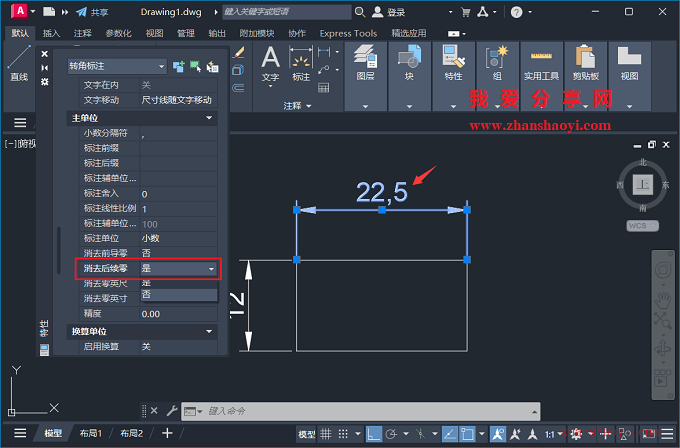
Task: Click the 上 face of ViewCube
Action: 642,185
